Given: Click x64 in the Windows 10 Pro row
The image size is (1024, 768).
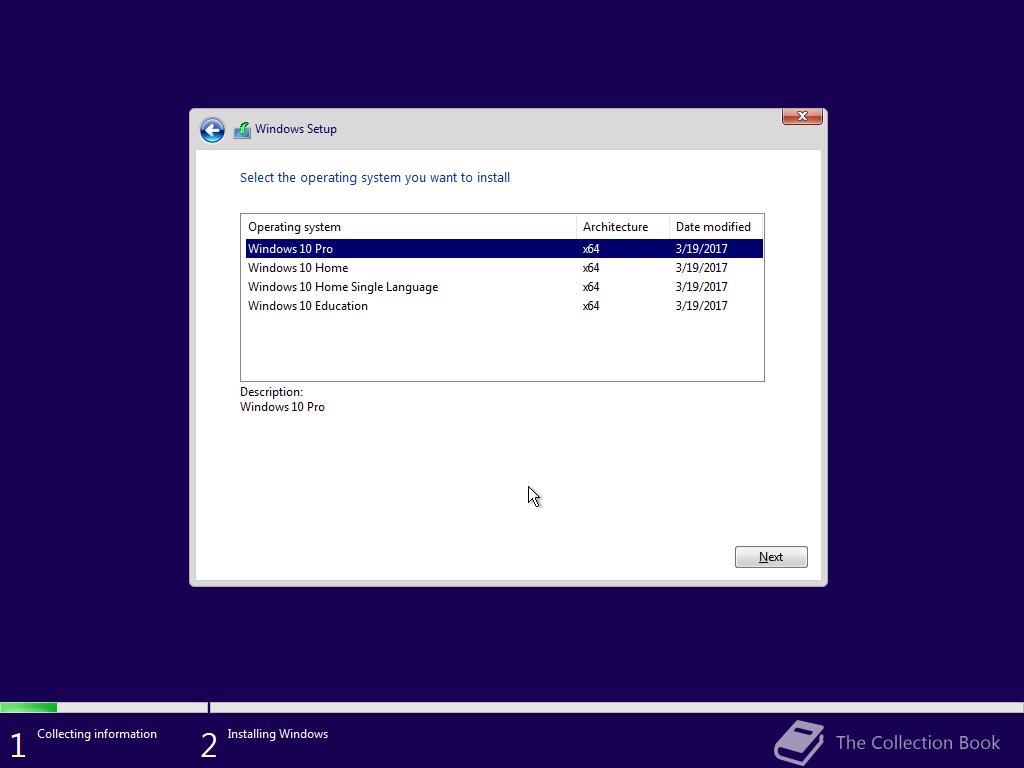Looking at the screenshot, I should click(591, 249).
